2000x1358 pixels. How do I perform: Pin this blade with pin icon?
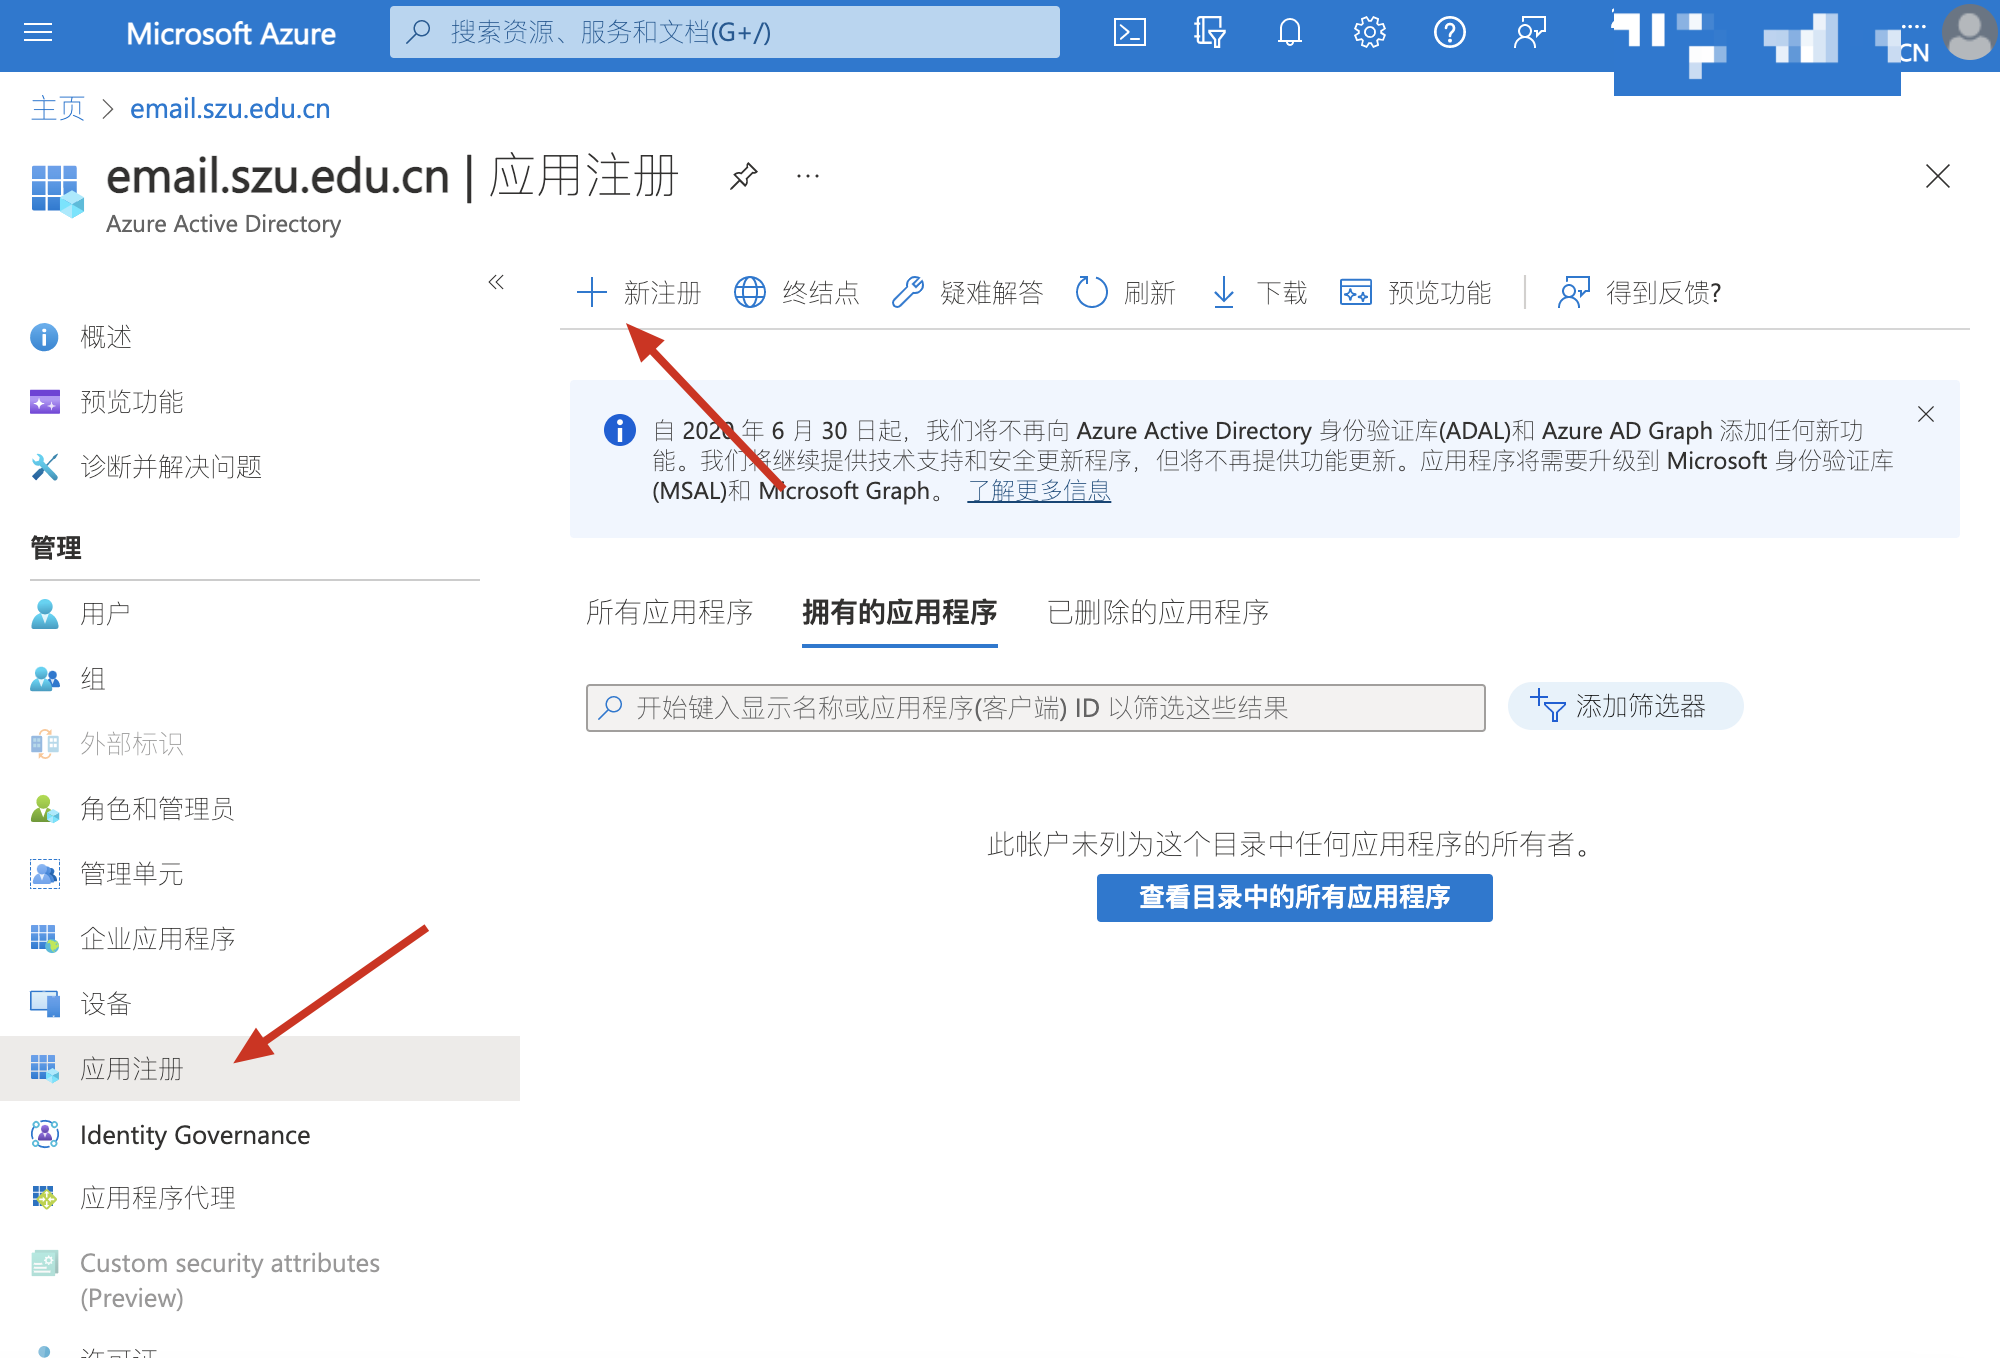(743, 177)
